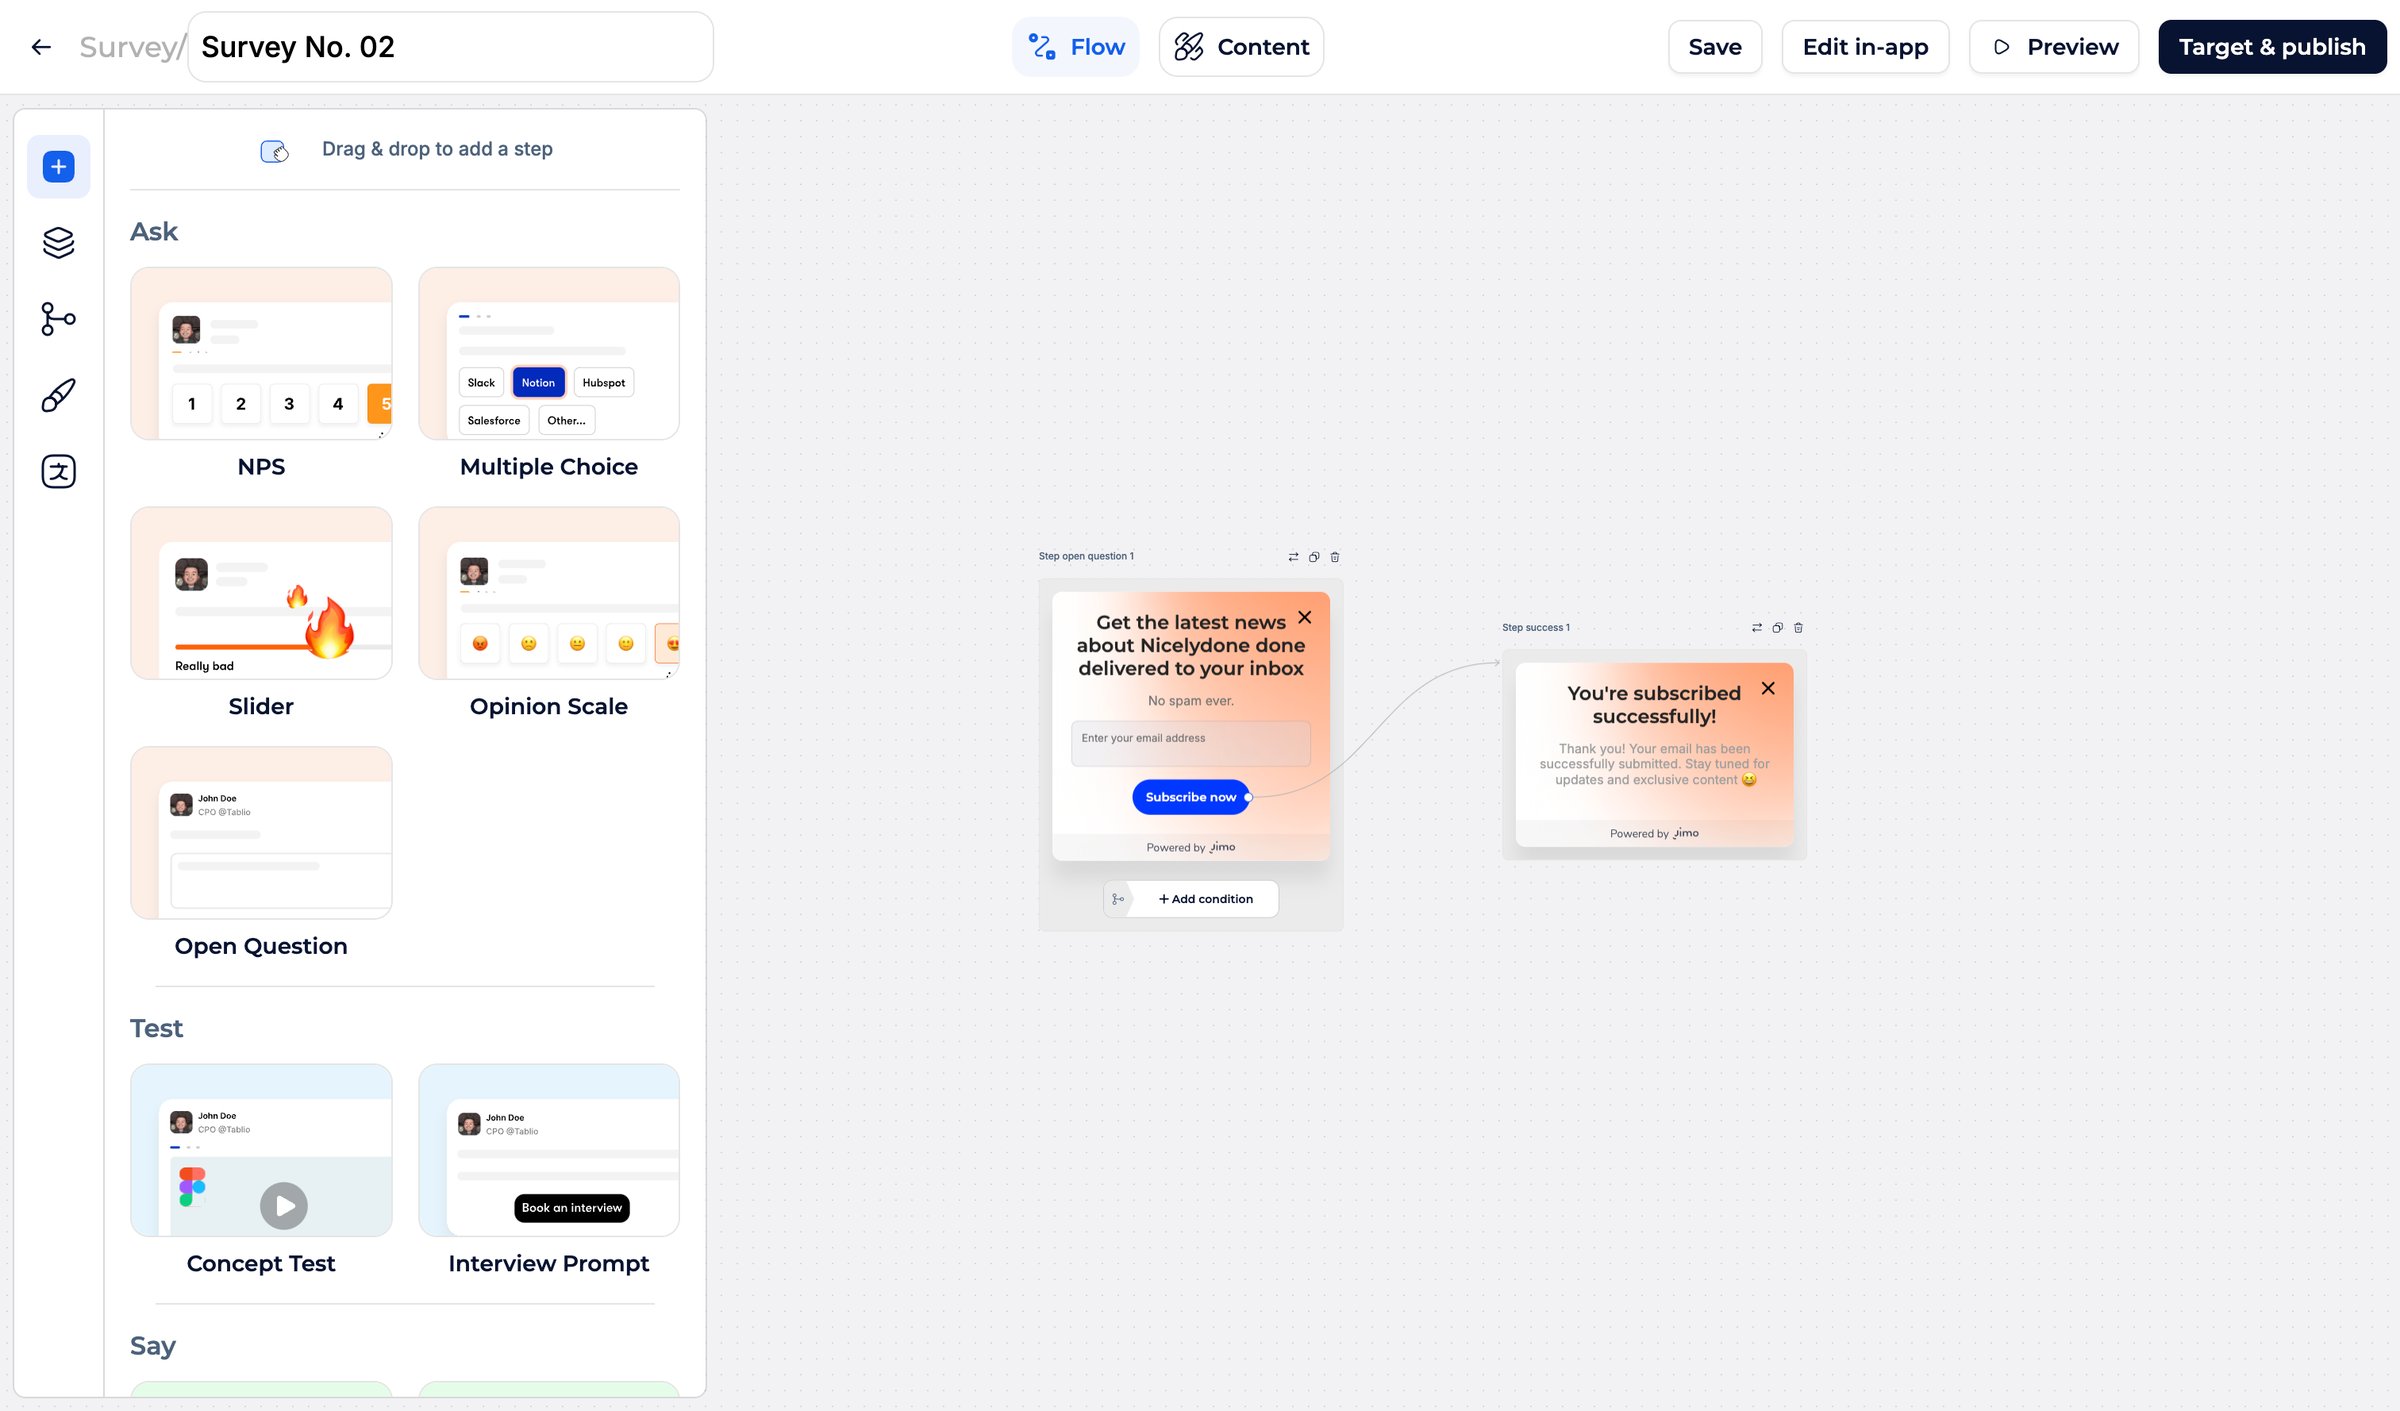
Task: Open the survey Preview
Action: [x=2054, y=47]
